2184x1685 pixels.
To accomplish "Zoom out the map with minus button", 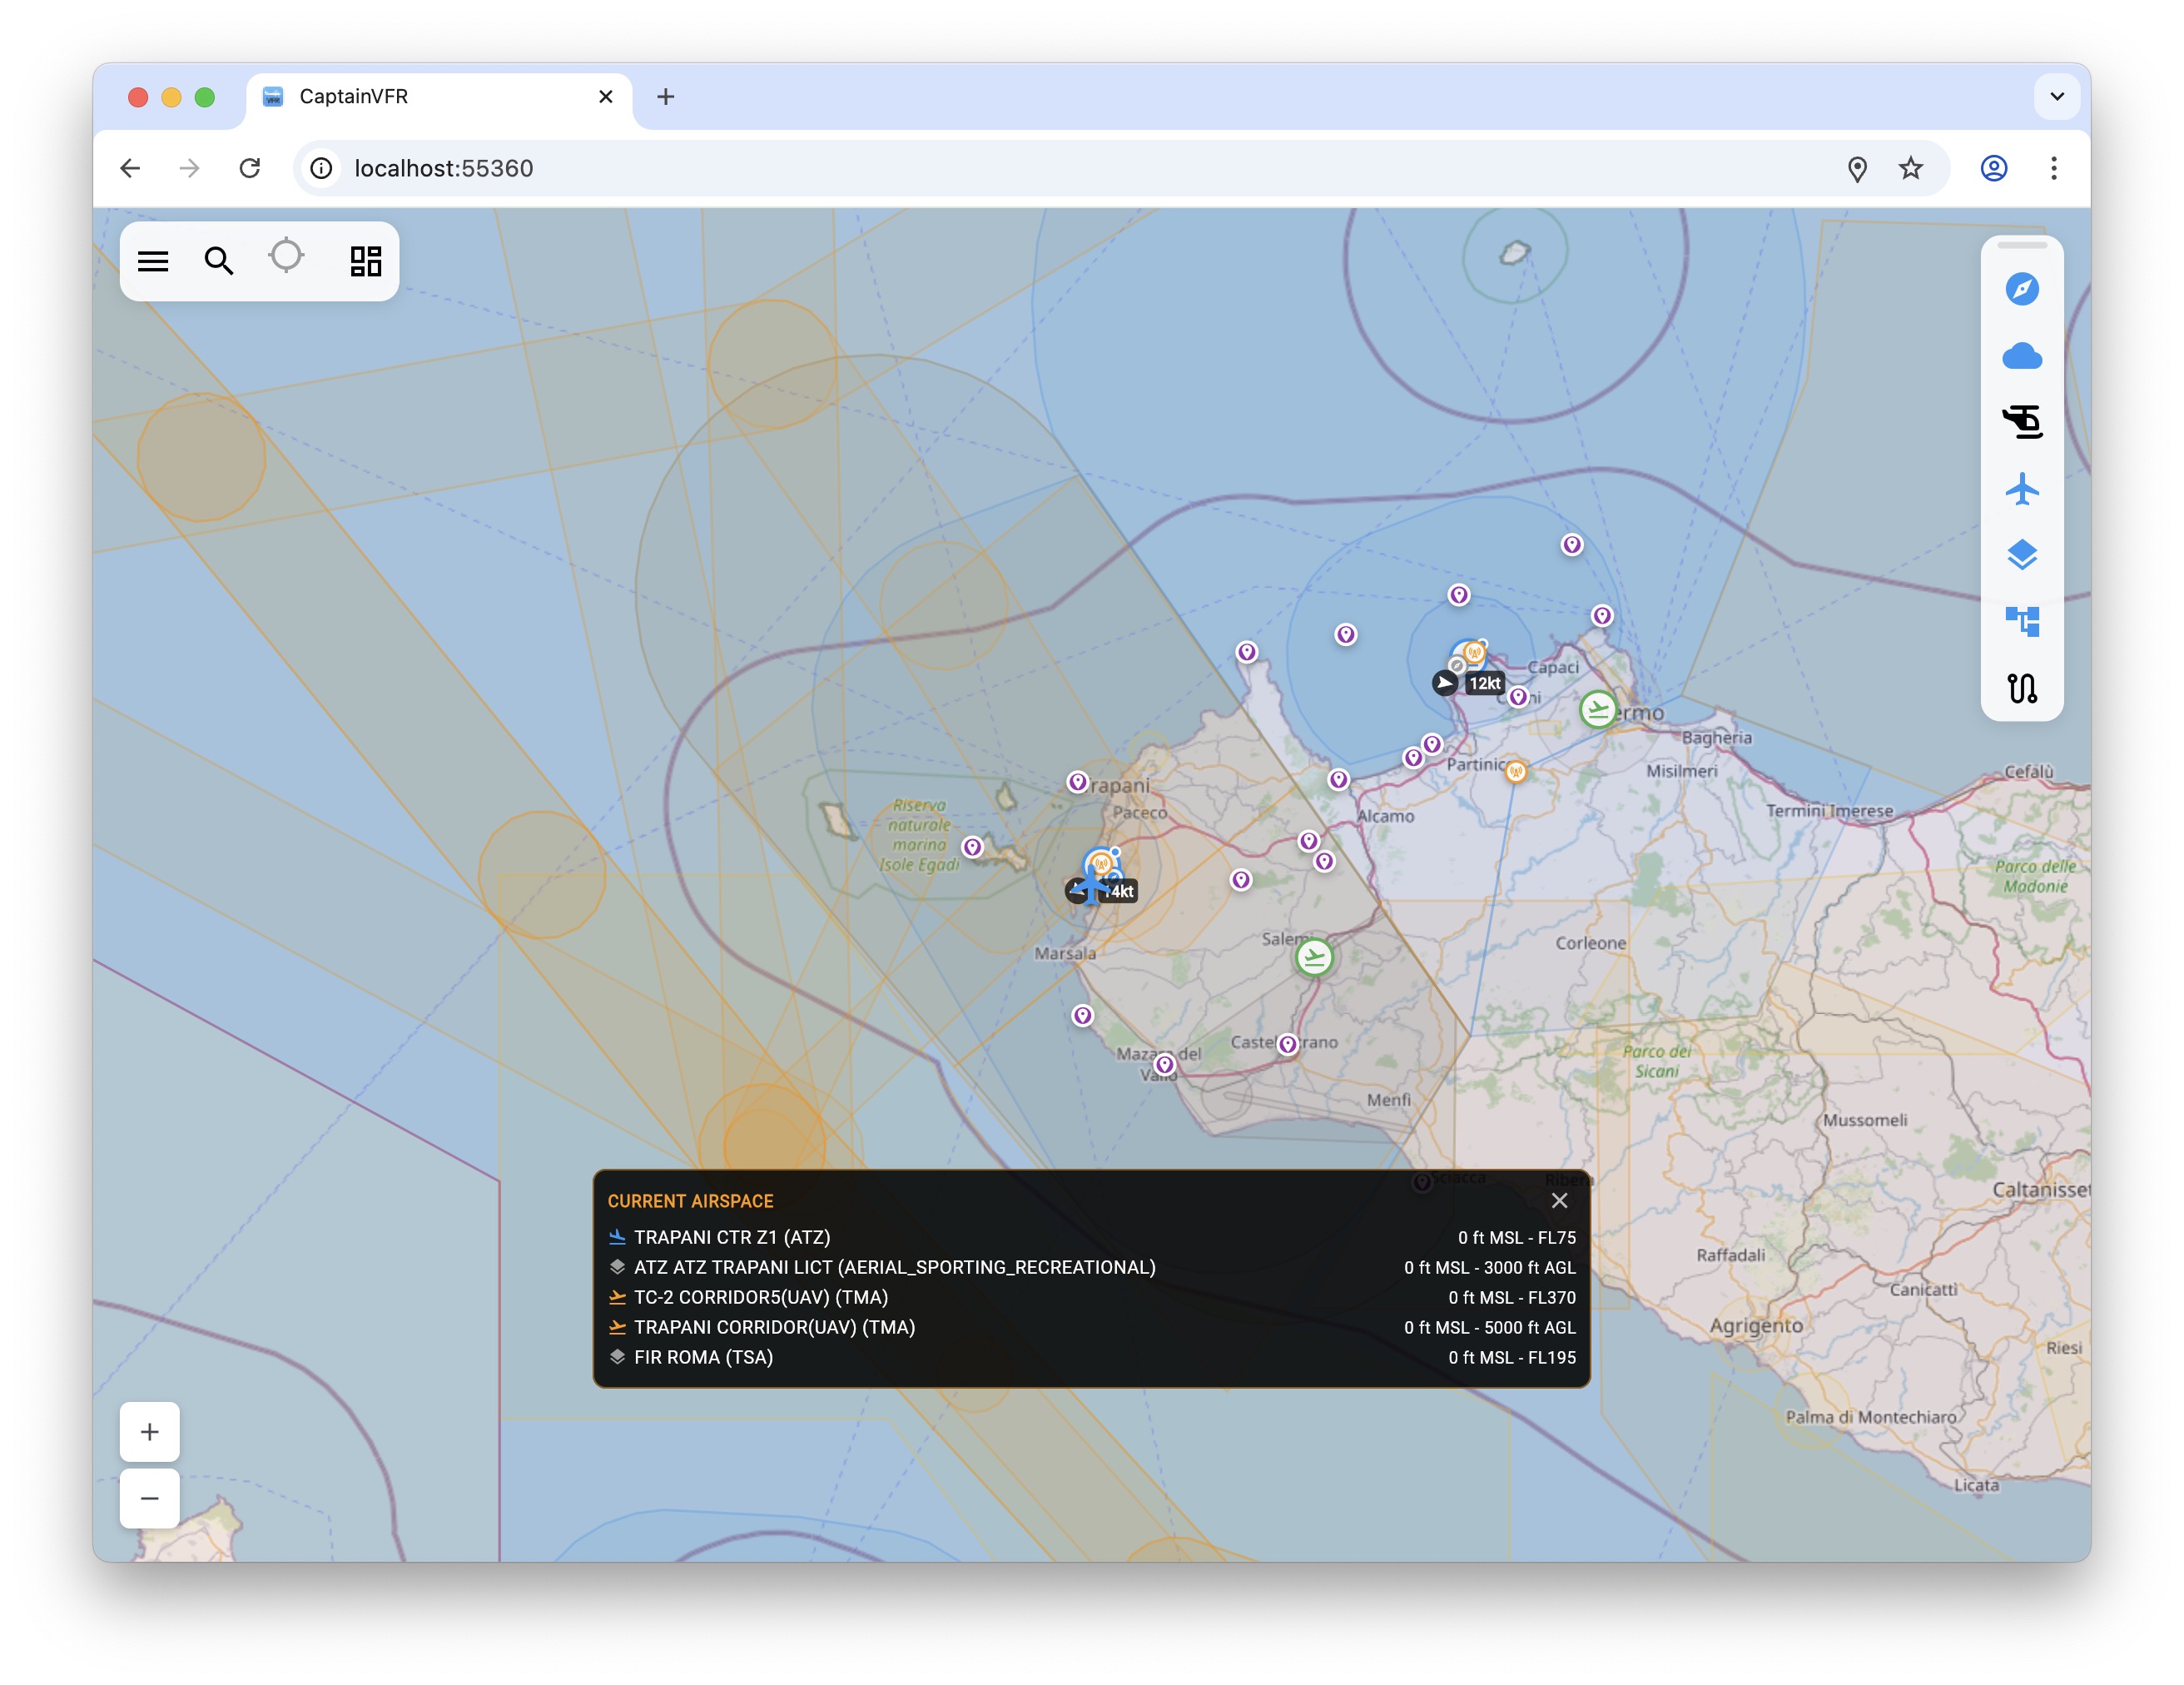I will 150,1498.
